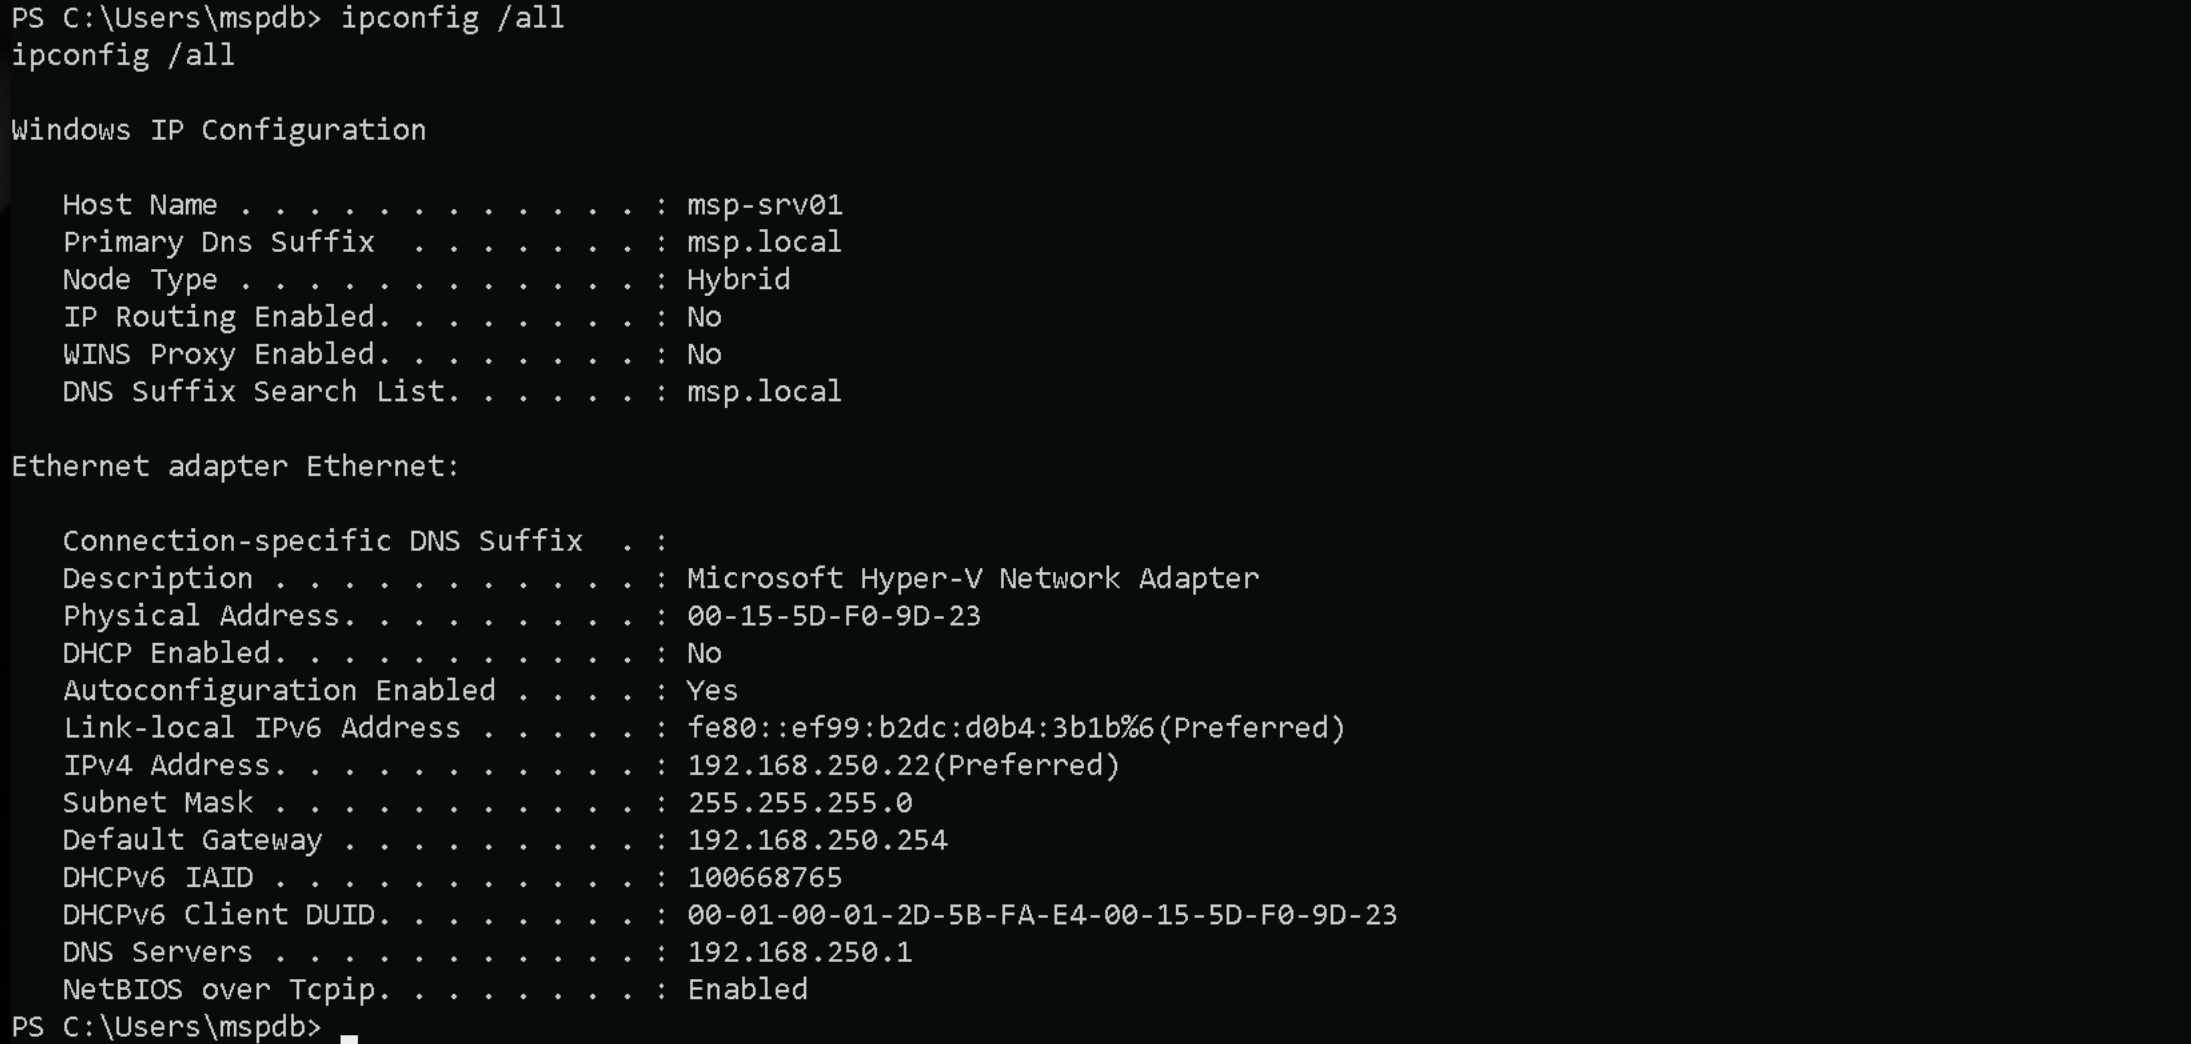Click the blinking cursor at the prompt
This screenshot has height=1044, width=2191.
pos(349,1034)
